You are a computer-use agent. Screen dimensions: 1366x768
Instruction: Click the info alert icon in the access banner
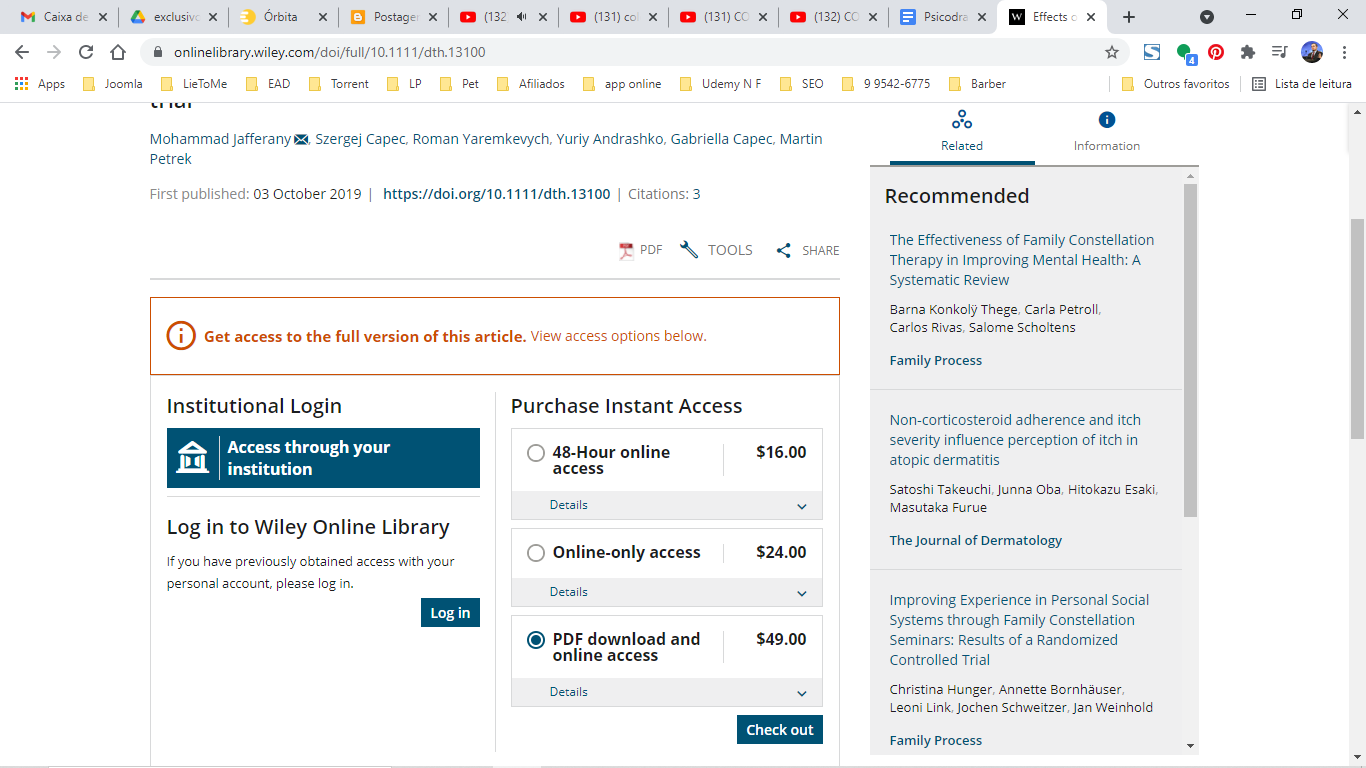(x=180, y=336)
